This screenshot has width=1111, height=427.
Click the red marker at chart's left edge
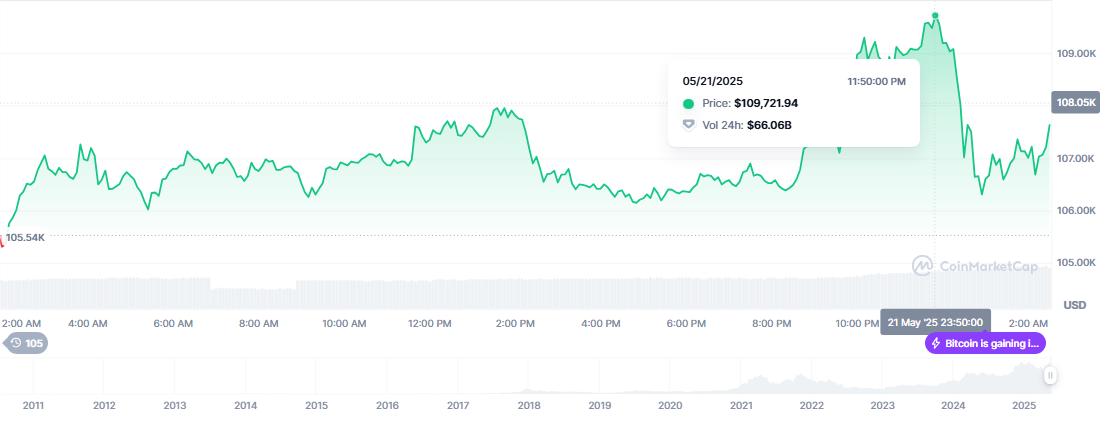pos(1,240)
